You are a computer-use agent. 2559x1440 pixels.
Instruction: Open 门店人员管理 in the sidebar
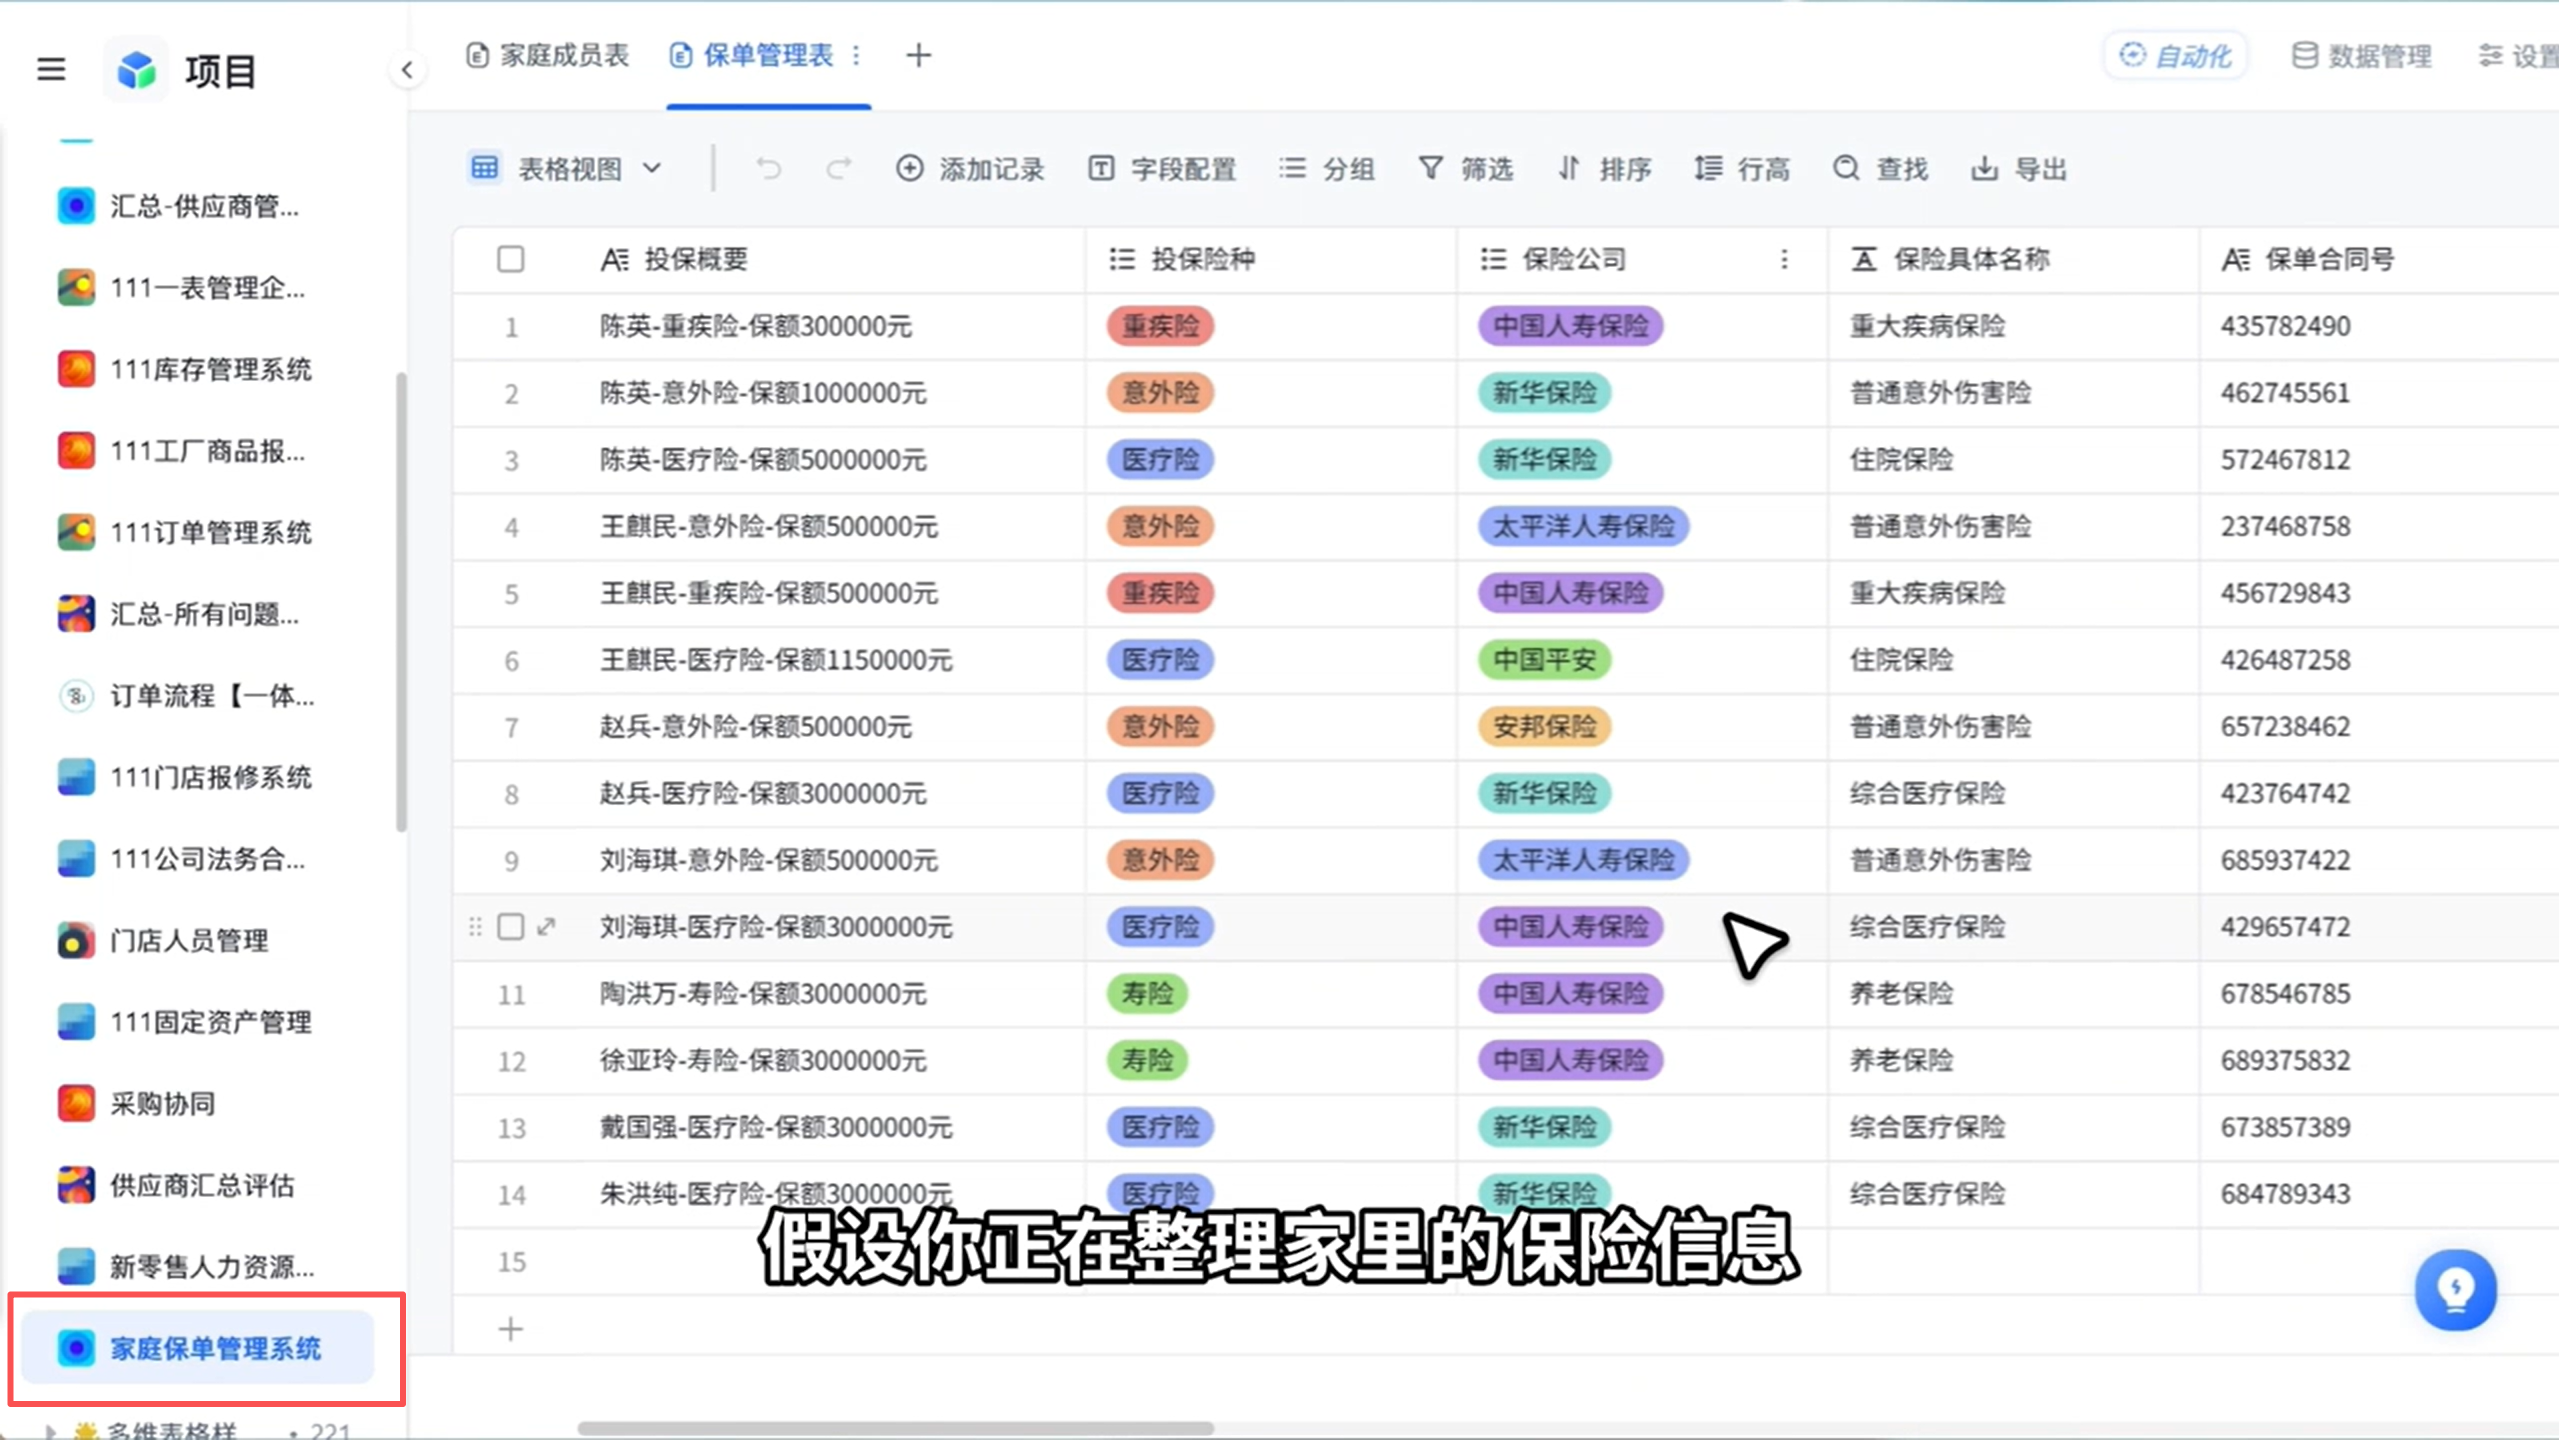163,940
